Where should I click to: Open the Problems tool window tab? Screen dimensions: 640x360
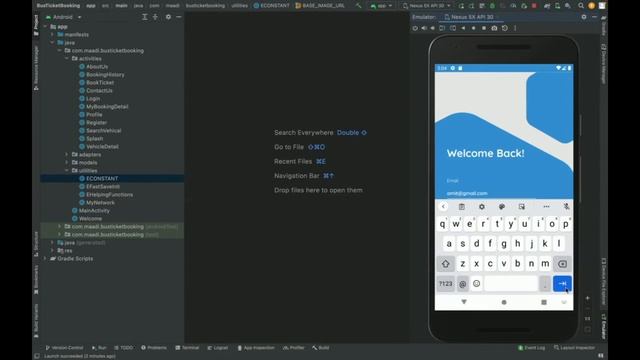point(154,348)
